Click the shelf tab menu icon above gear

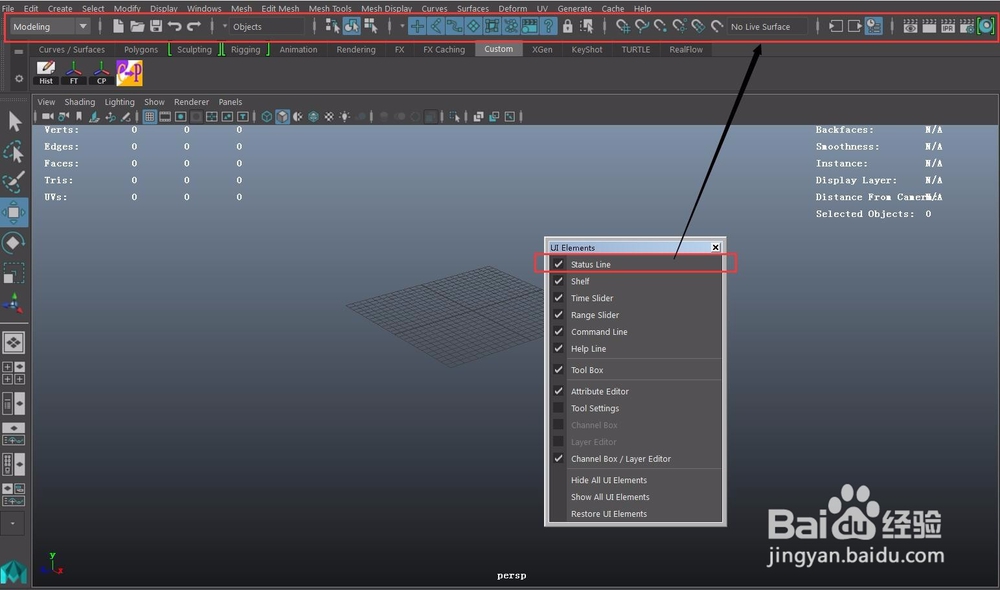pos(18,52)
